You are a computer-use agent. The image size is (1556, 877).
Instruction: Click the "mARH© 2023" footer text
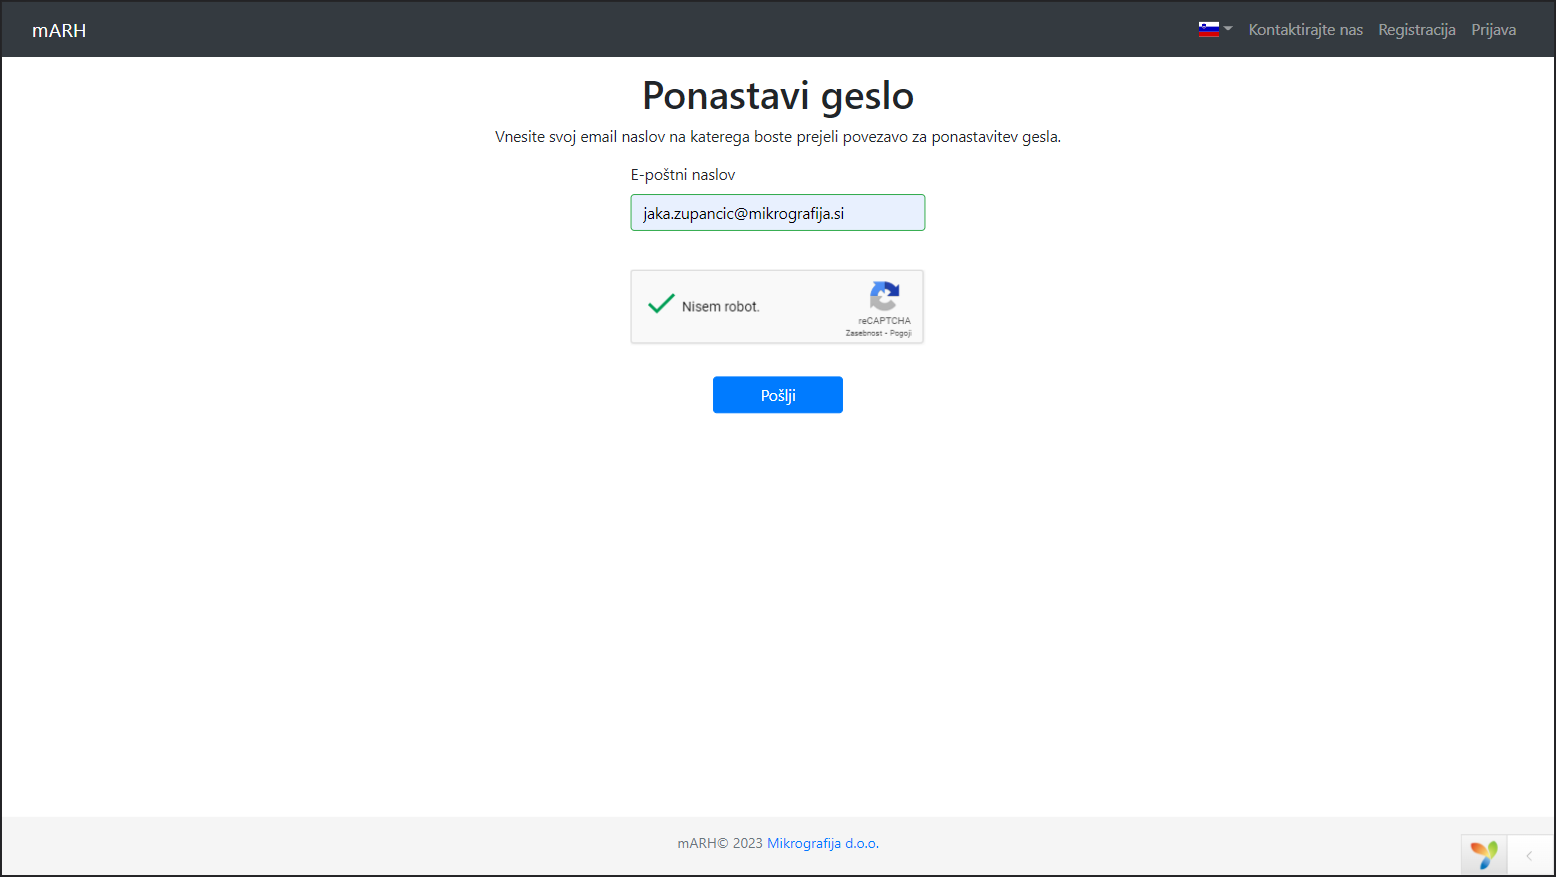[x=719, y=843]
